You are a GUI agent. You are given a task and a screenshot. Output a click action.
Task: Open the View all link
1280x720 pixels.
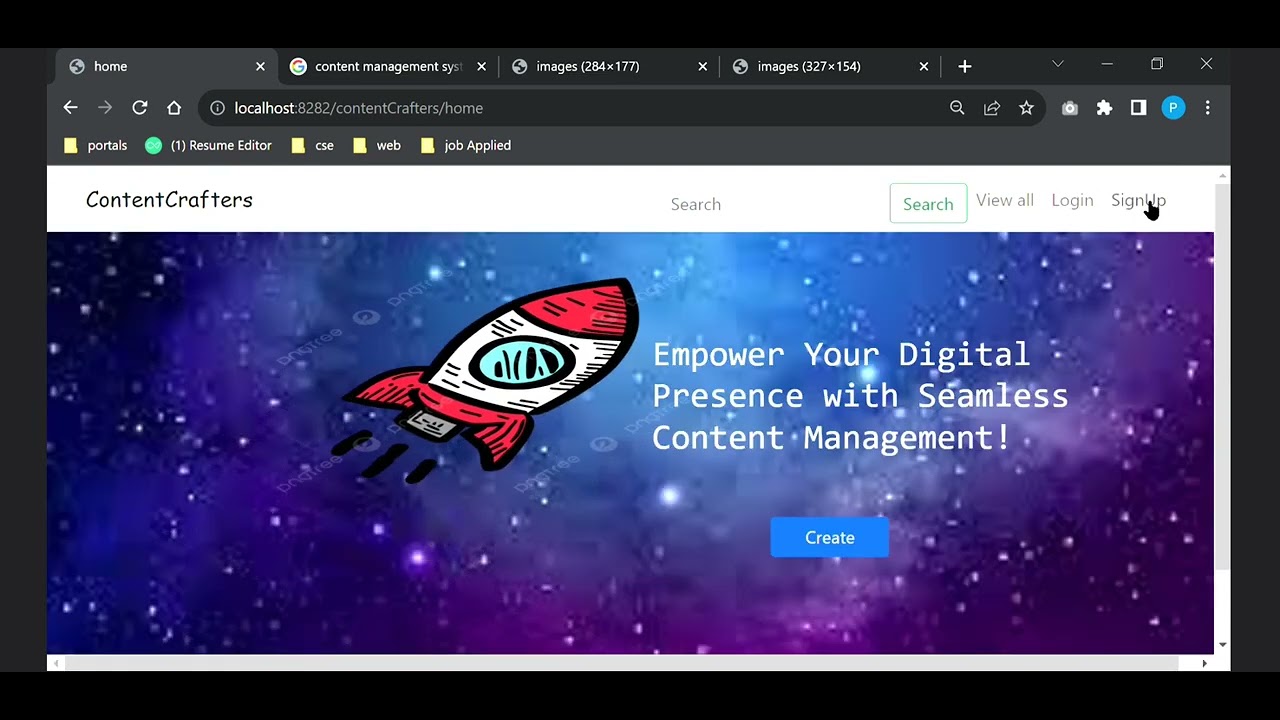(1005, 200)
